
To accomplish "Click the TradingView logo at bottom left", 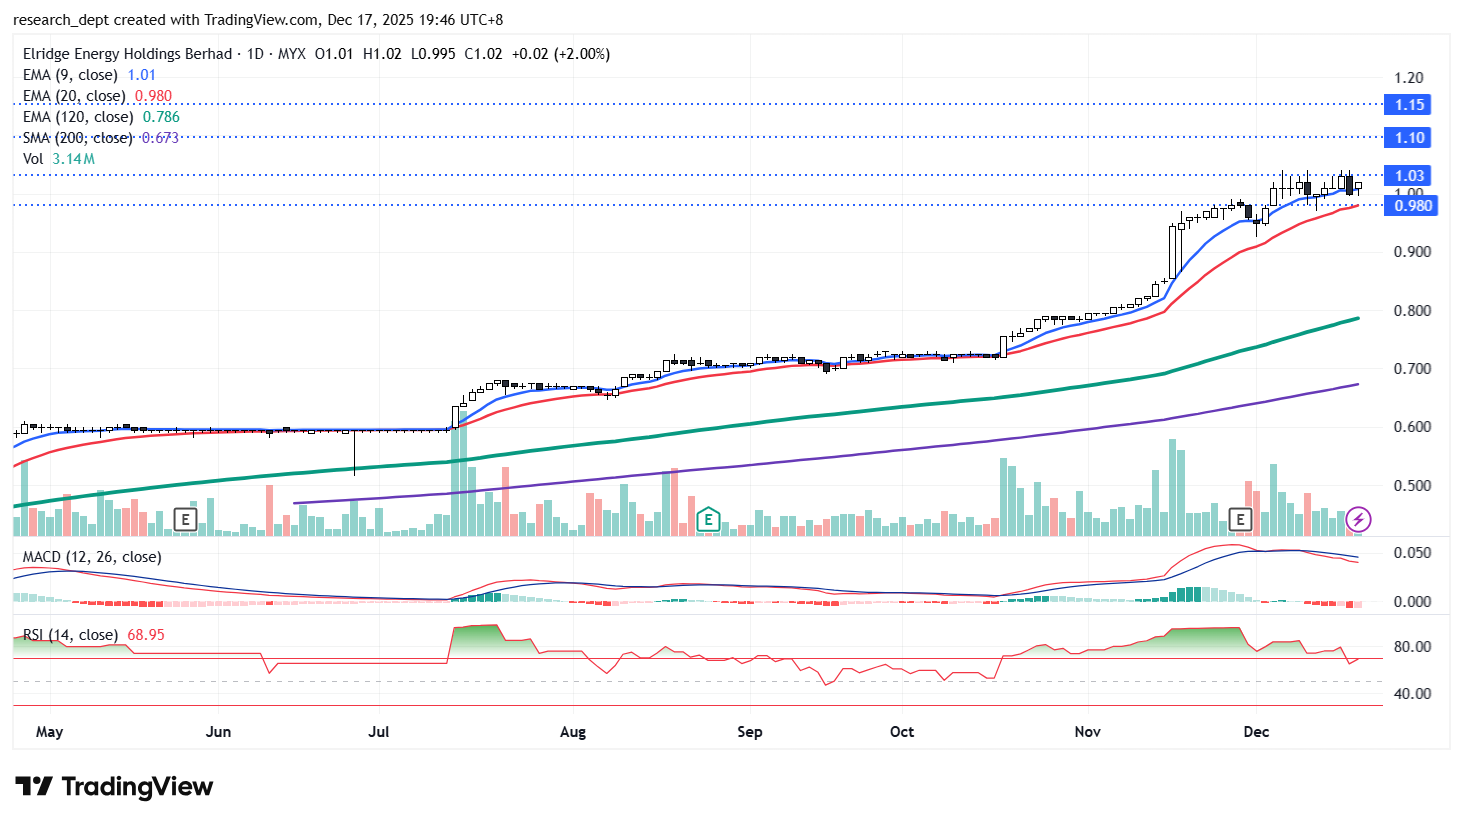I will coord(114,787).
